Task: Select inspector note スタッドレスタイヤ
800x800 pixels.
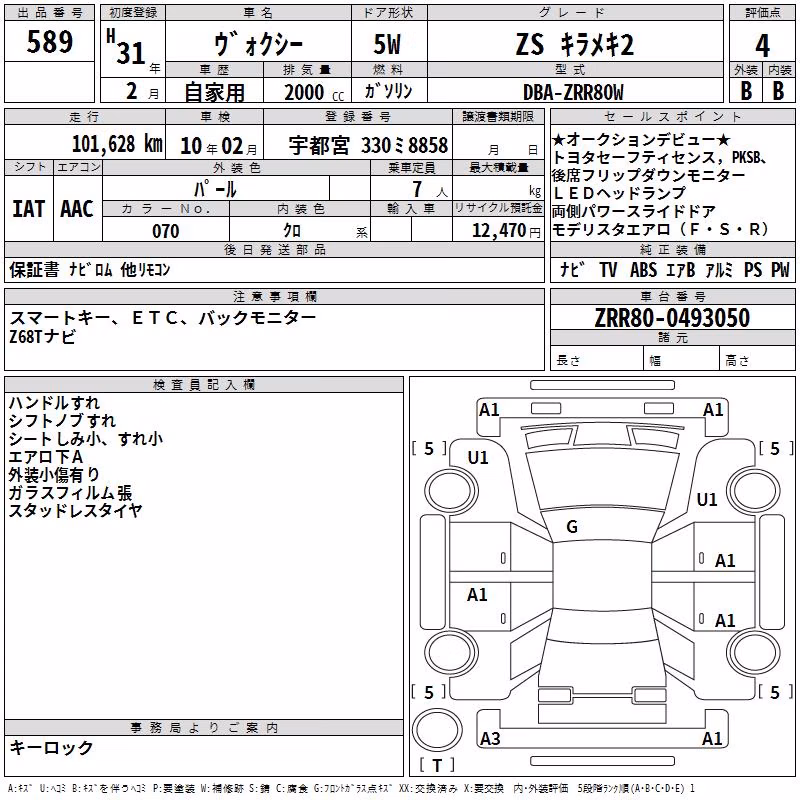Action: pyautogui.click(x=76, y=510)
